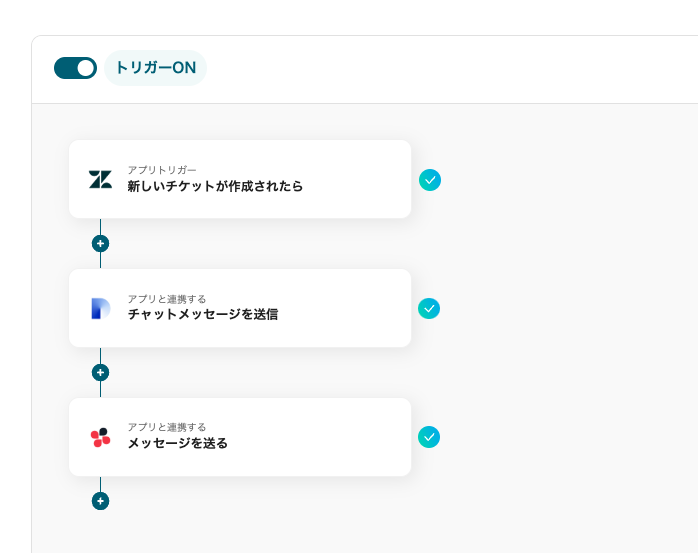Image resolution: width=698 pixels, height=553 pixels.
Task: Open the チャットメッセージを送信 step
Action: click(x=202, y=314)
